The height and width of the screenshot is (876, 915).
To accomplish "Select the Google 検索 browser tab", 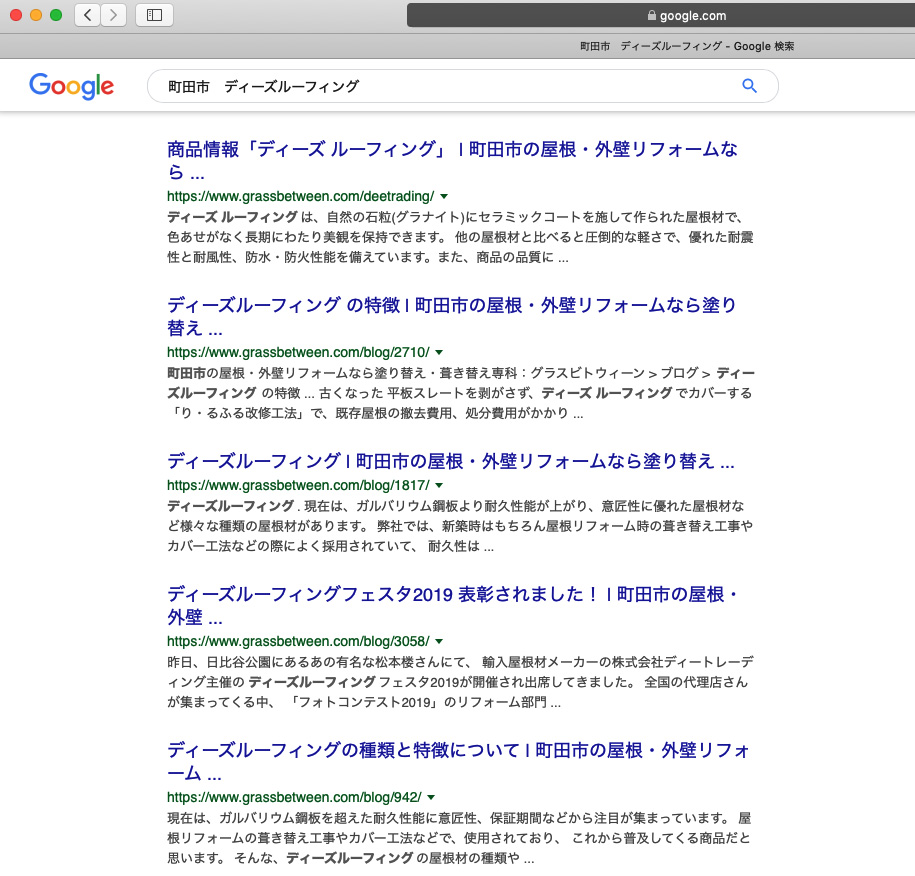I will [x=687, y=46].
